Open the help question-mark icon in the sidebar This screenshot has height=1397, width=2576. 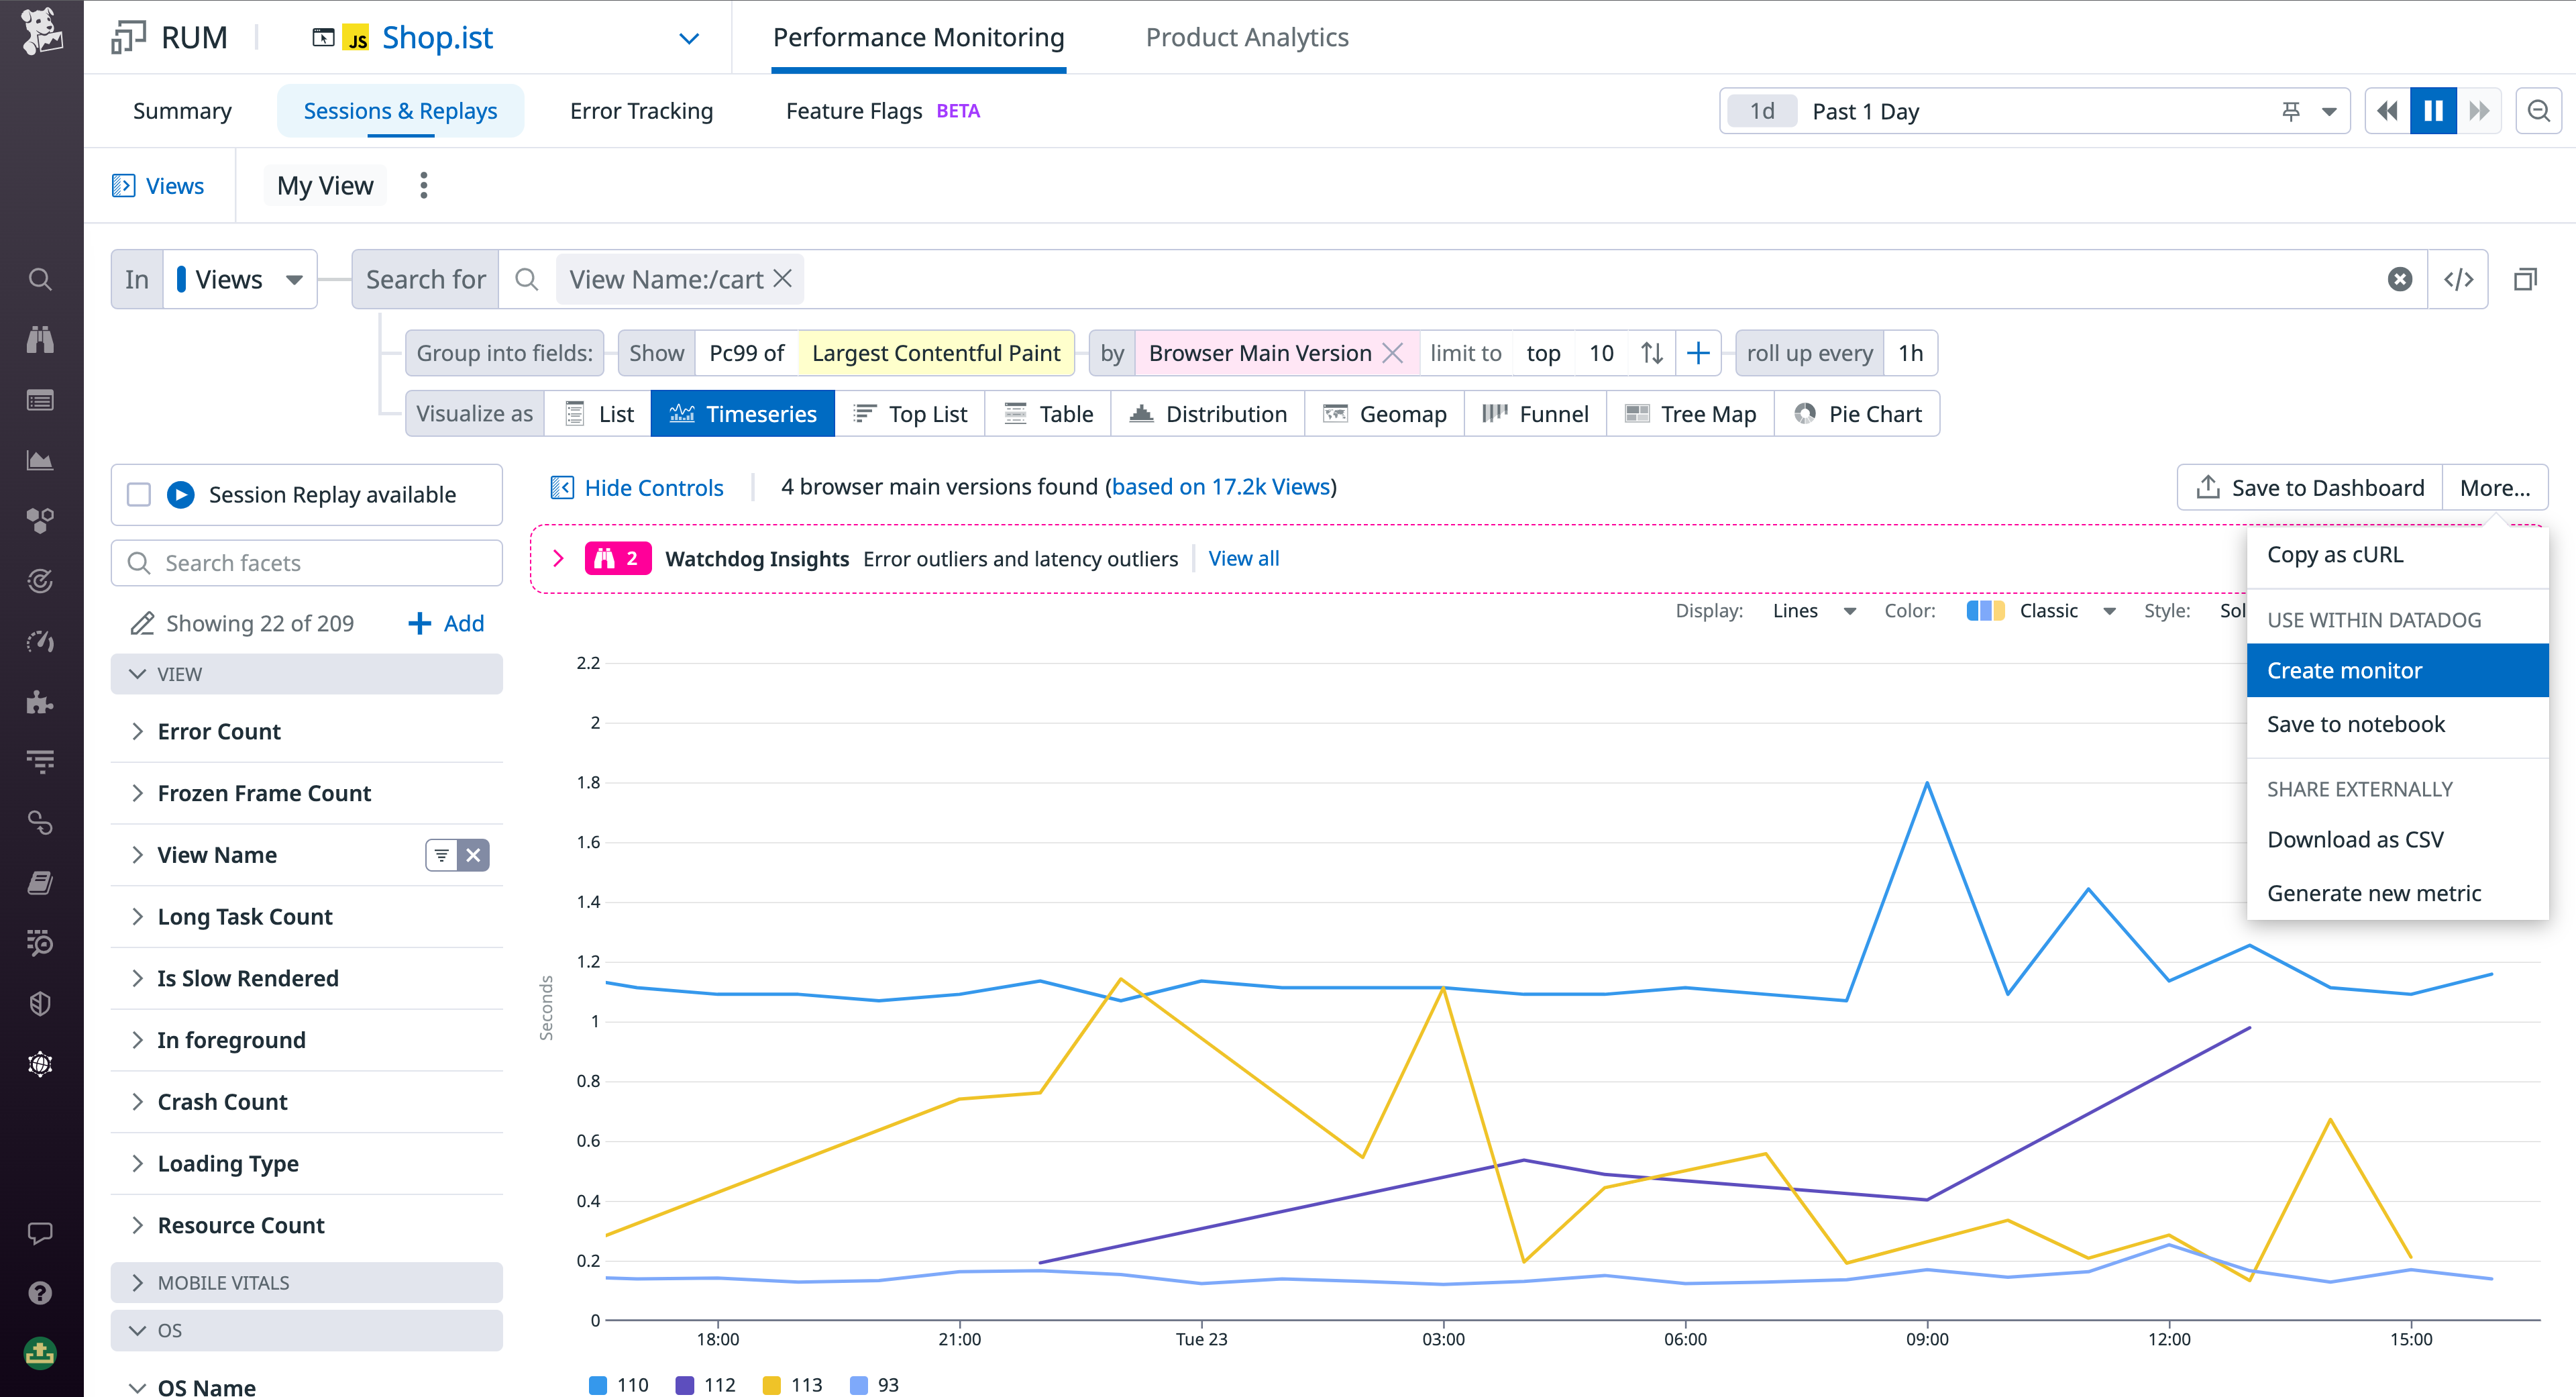(40, 1292)
